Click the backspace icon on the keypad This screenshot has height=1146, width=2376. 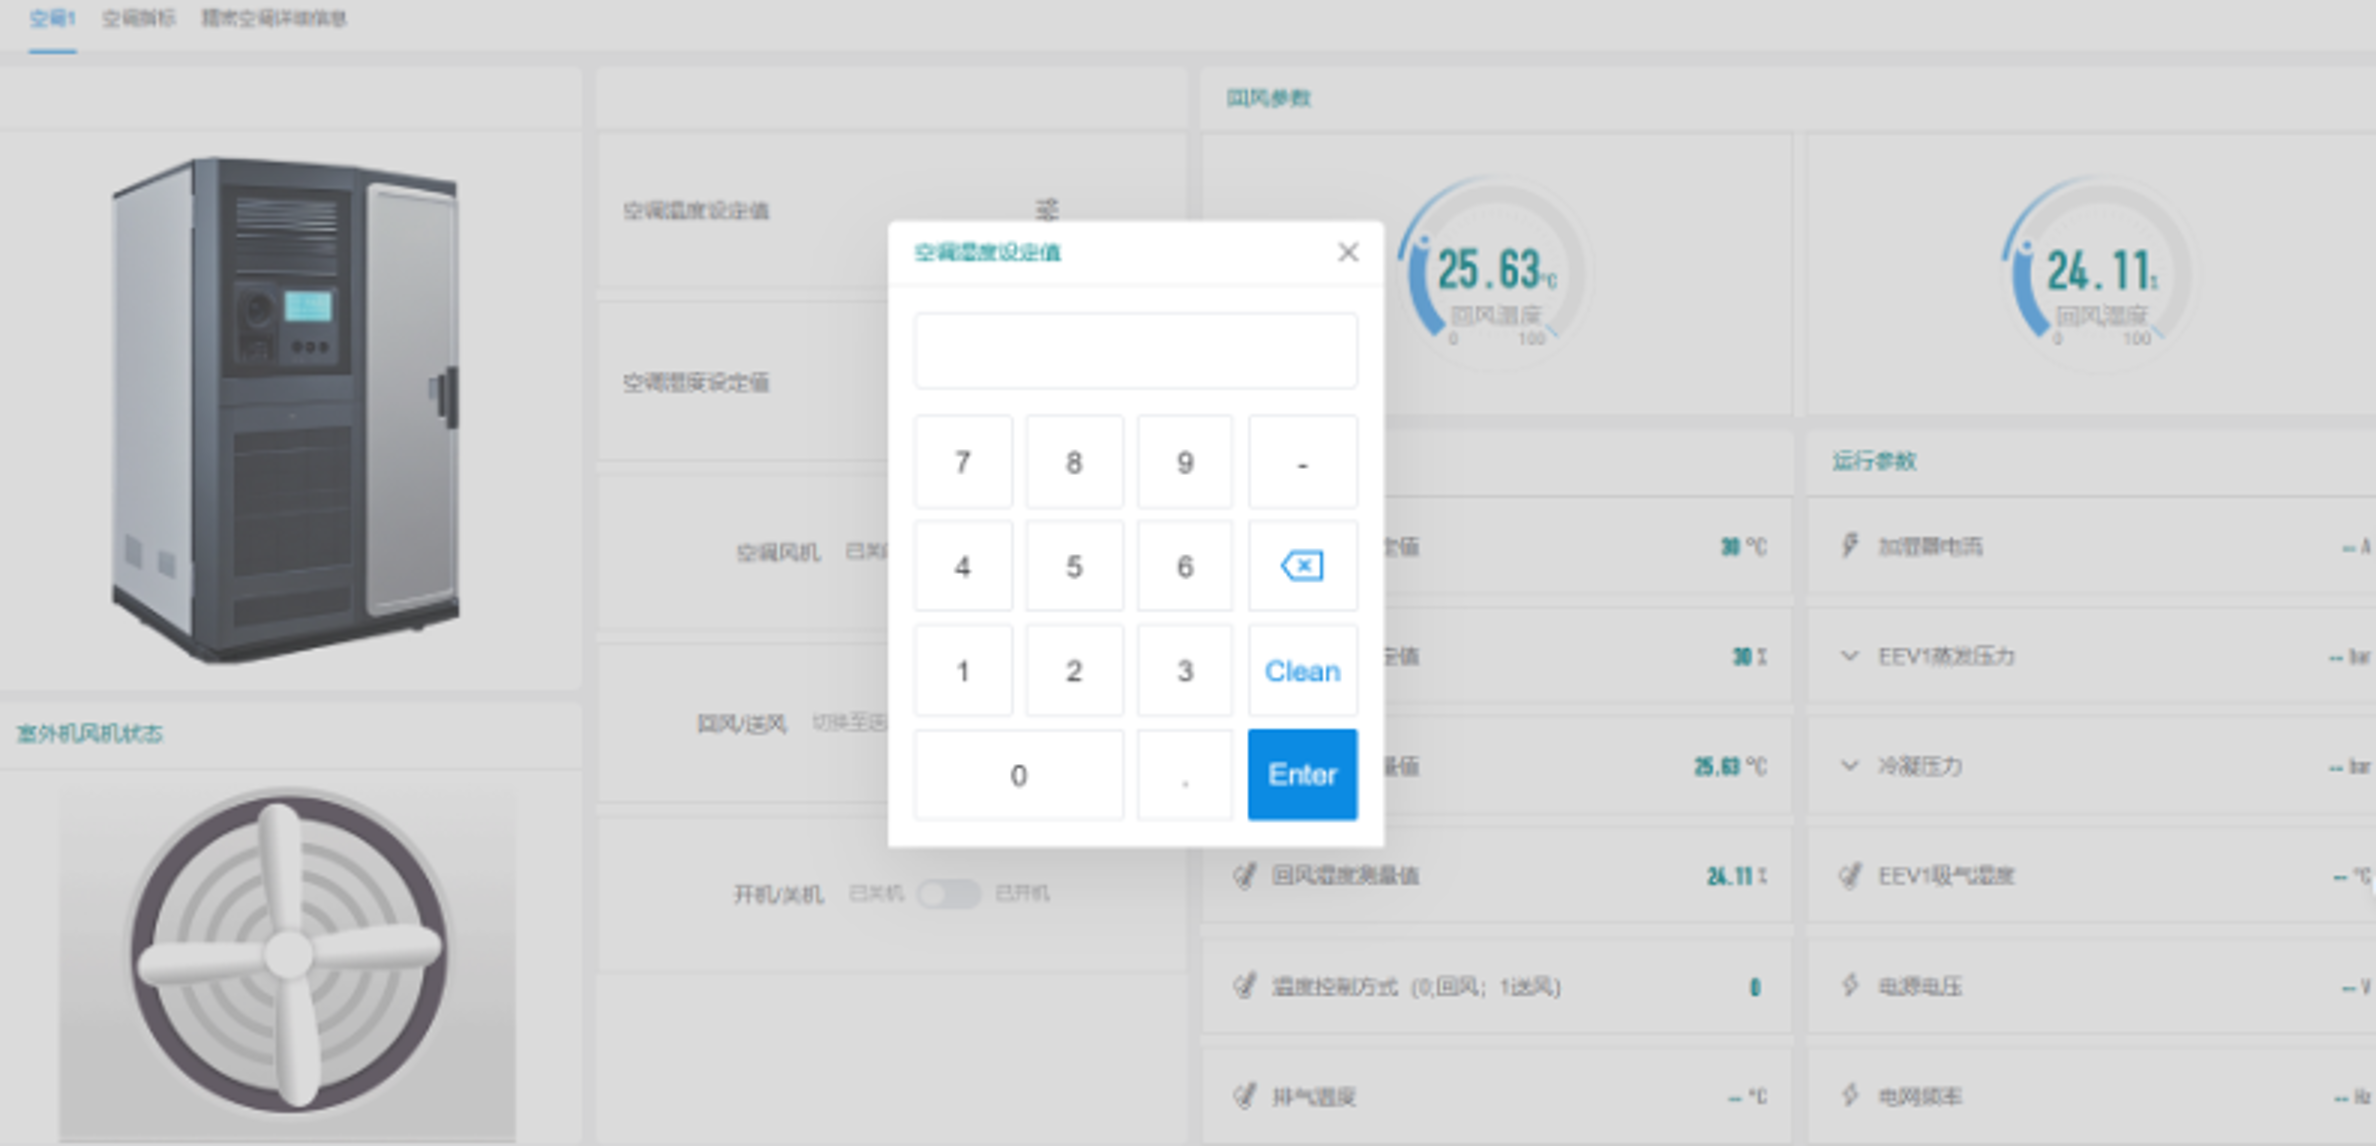coord(1302,566)
